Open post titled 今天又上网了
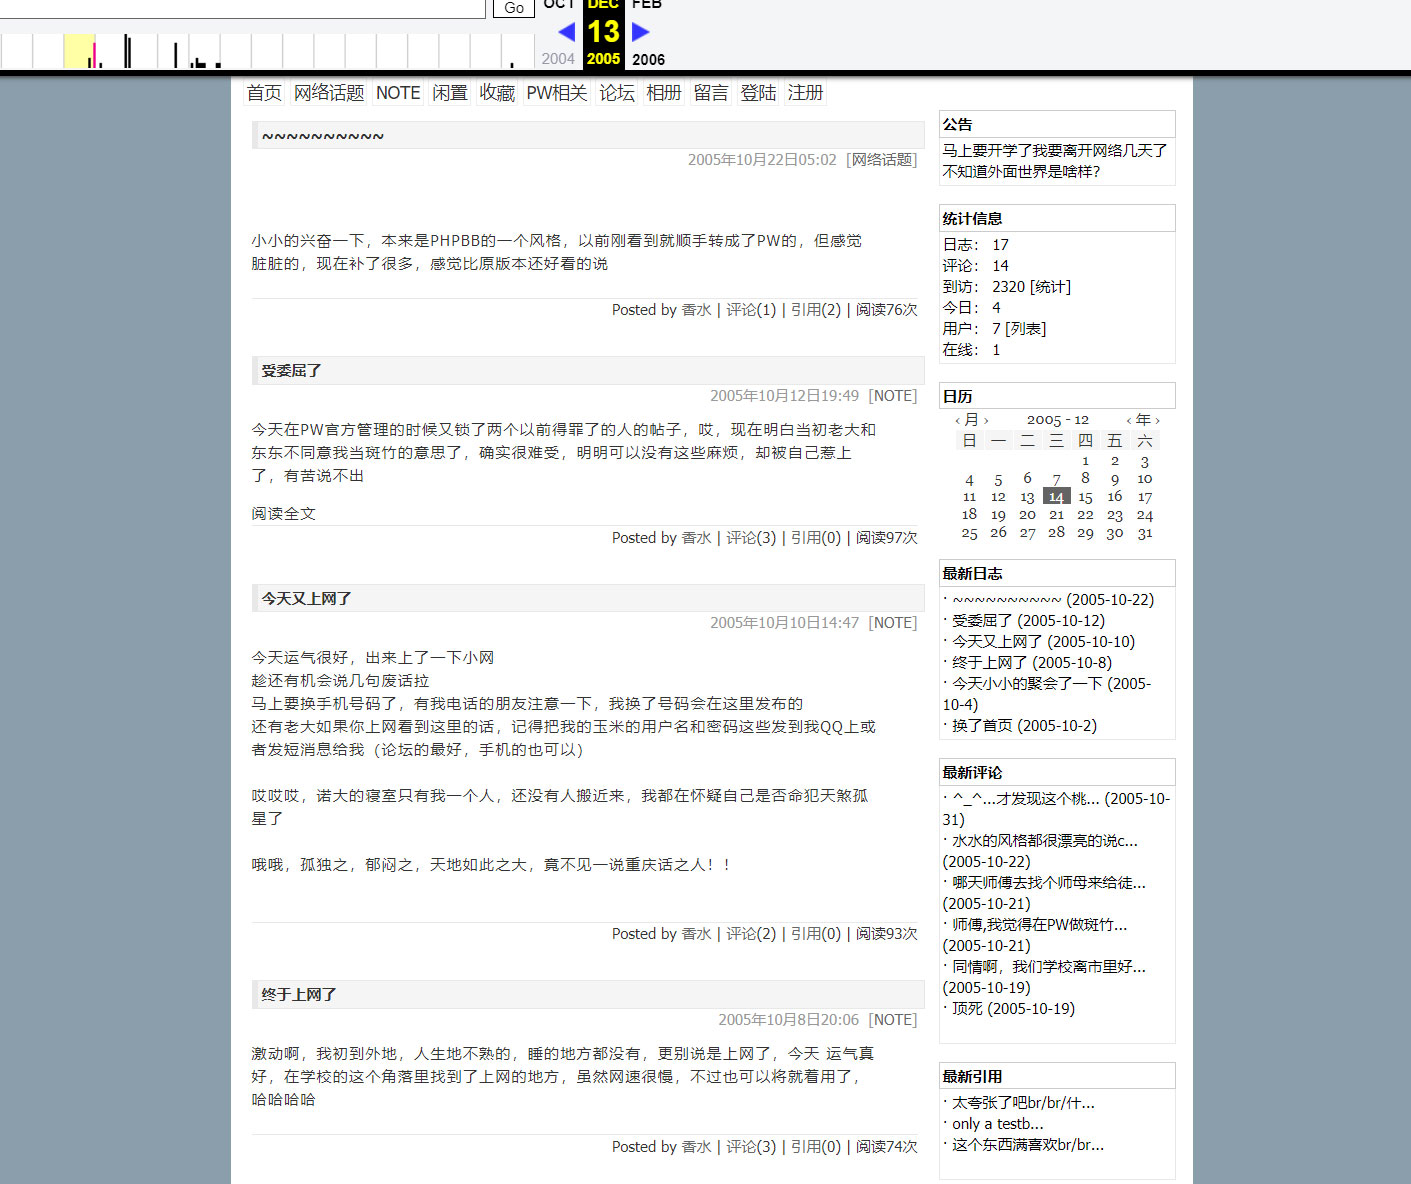This screenshot has width=1411, height=1184. pyautogui.click(x=306, y=599)
